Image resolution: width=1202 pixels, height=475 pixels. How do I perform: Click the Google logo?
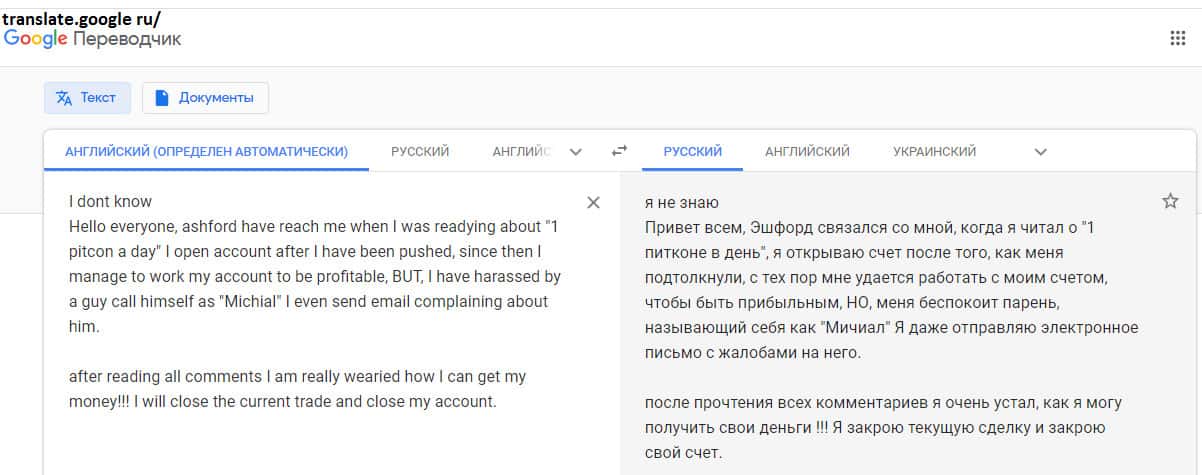tap(35, 39)
